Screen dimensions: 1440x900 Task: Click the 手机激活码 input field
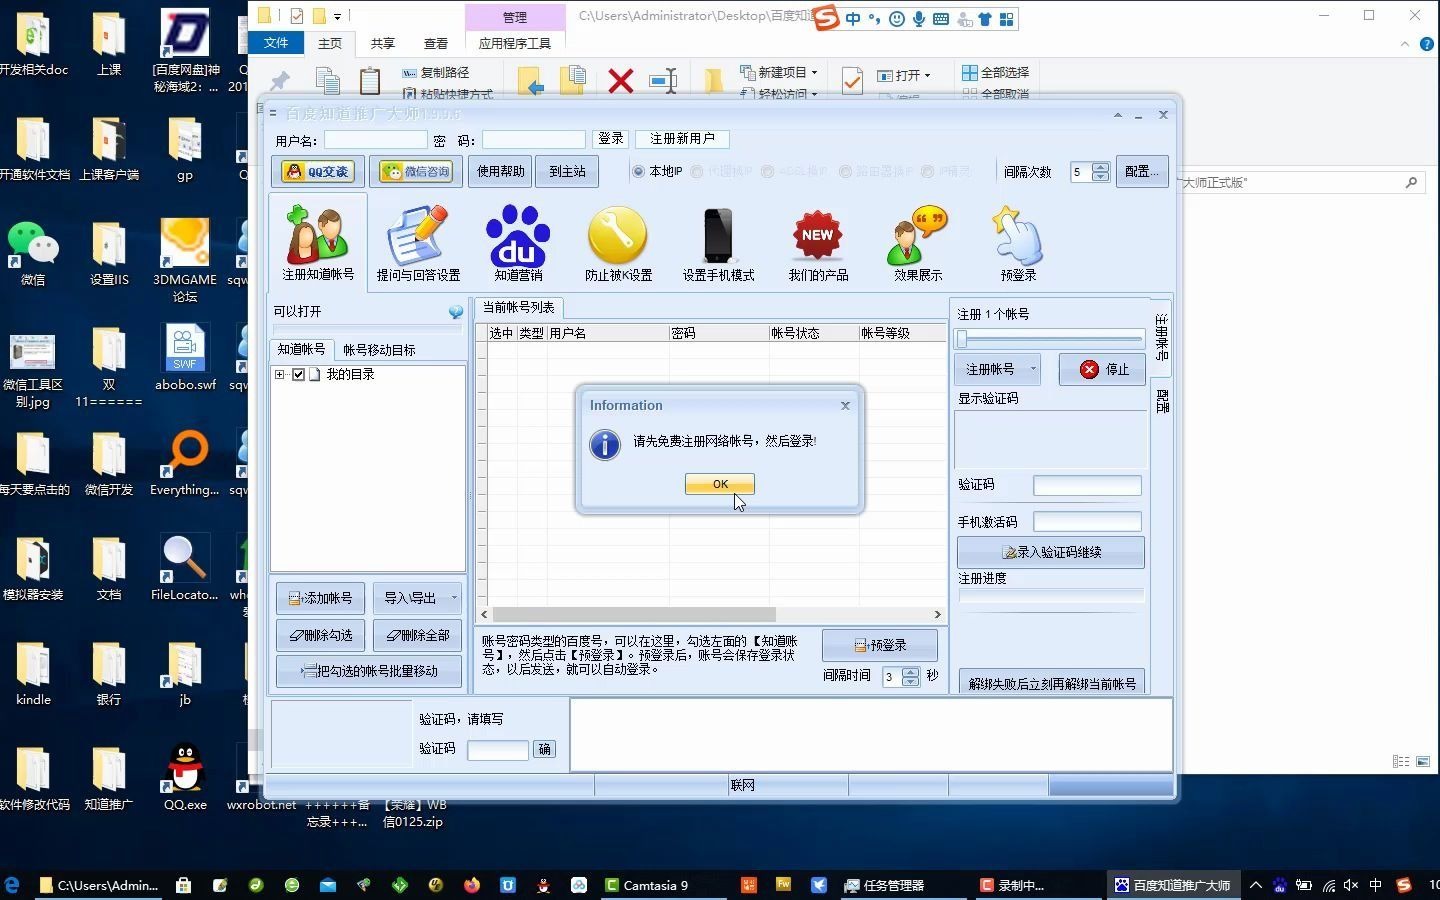pyautogui.click(x=1087, y=521)
